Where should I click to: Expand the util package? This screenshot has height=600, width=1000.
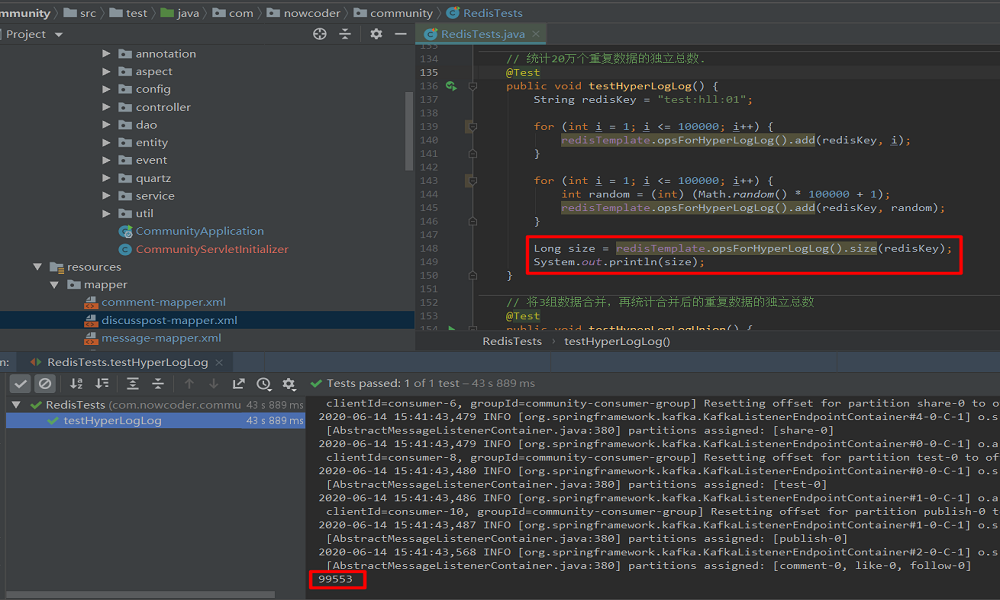pyautogui.click(x=107, y=214)
